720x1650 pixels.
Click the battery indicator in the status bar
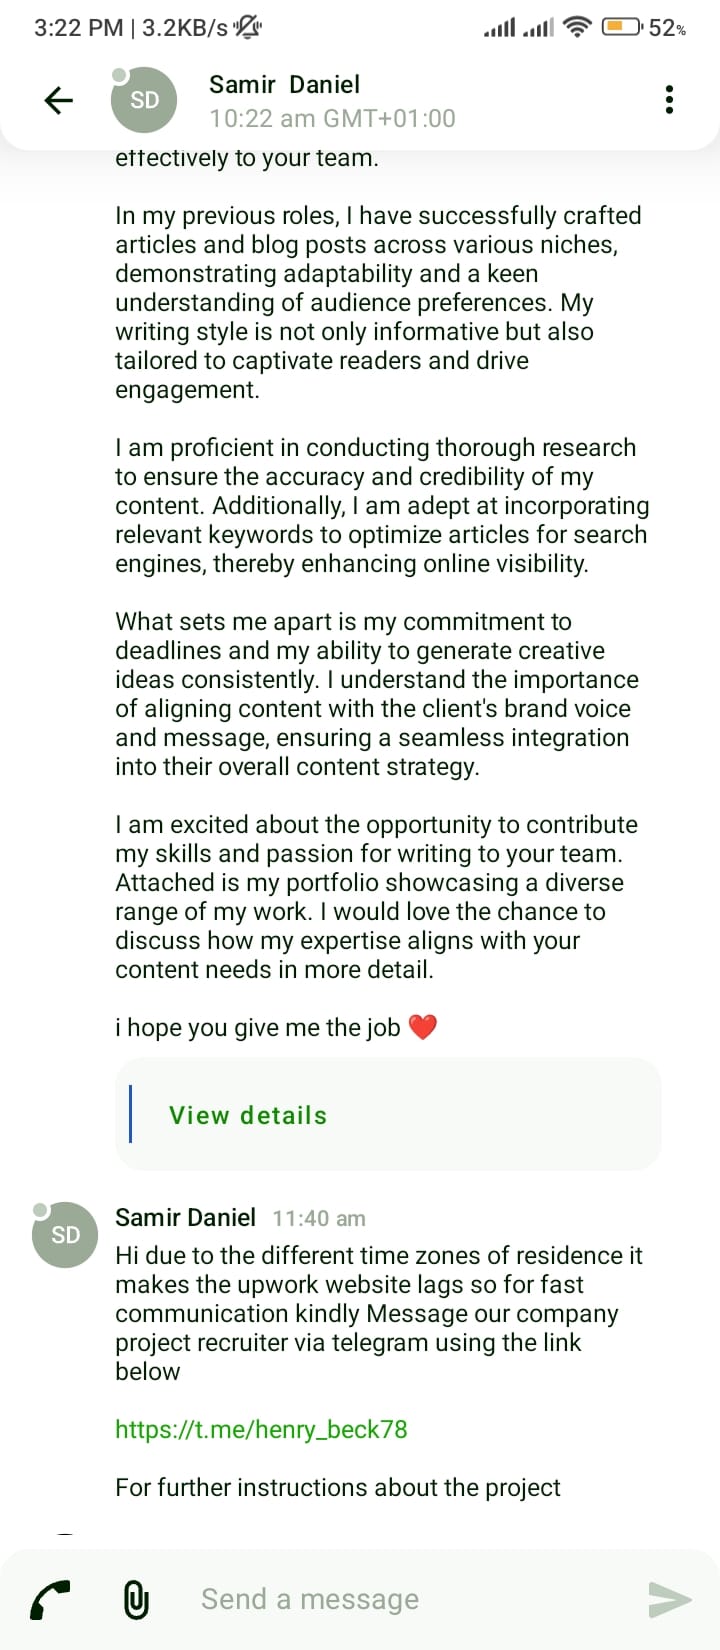point(644,27)
